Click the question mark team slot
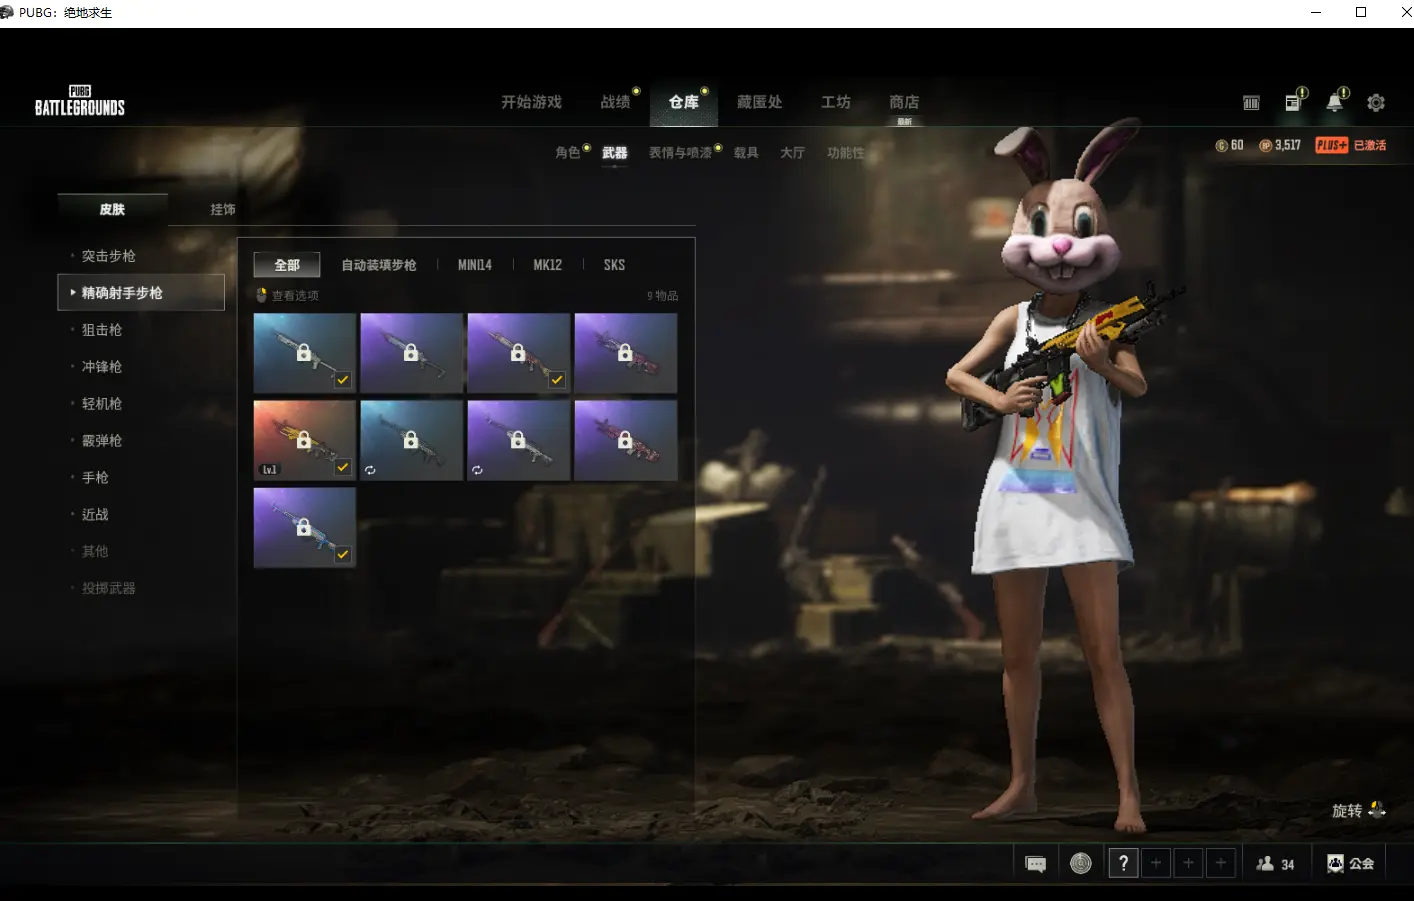This screenshot has width=1414, height=901. (1123, 863)
